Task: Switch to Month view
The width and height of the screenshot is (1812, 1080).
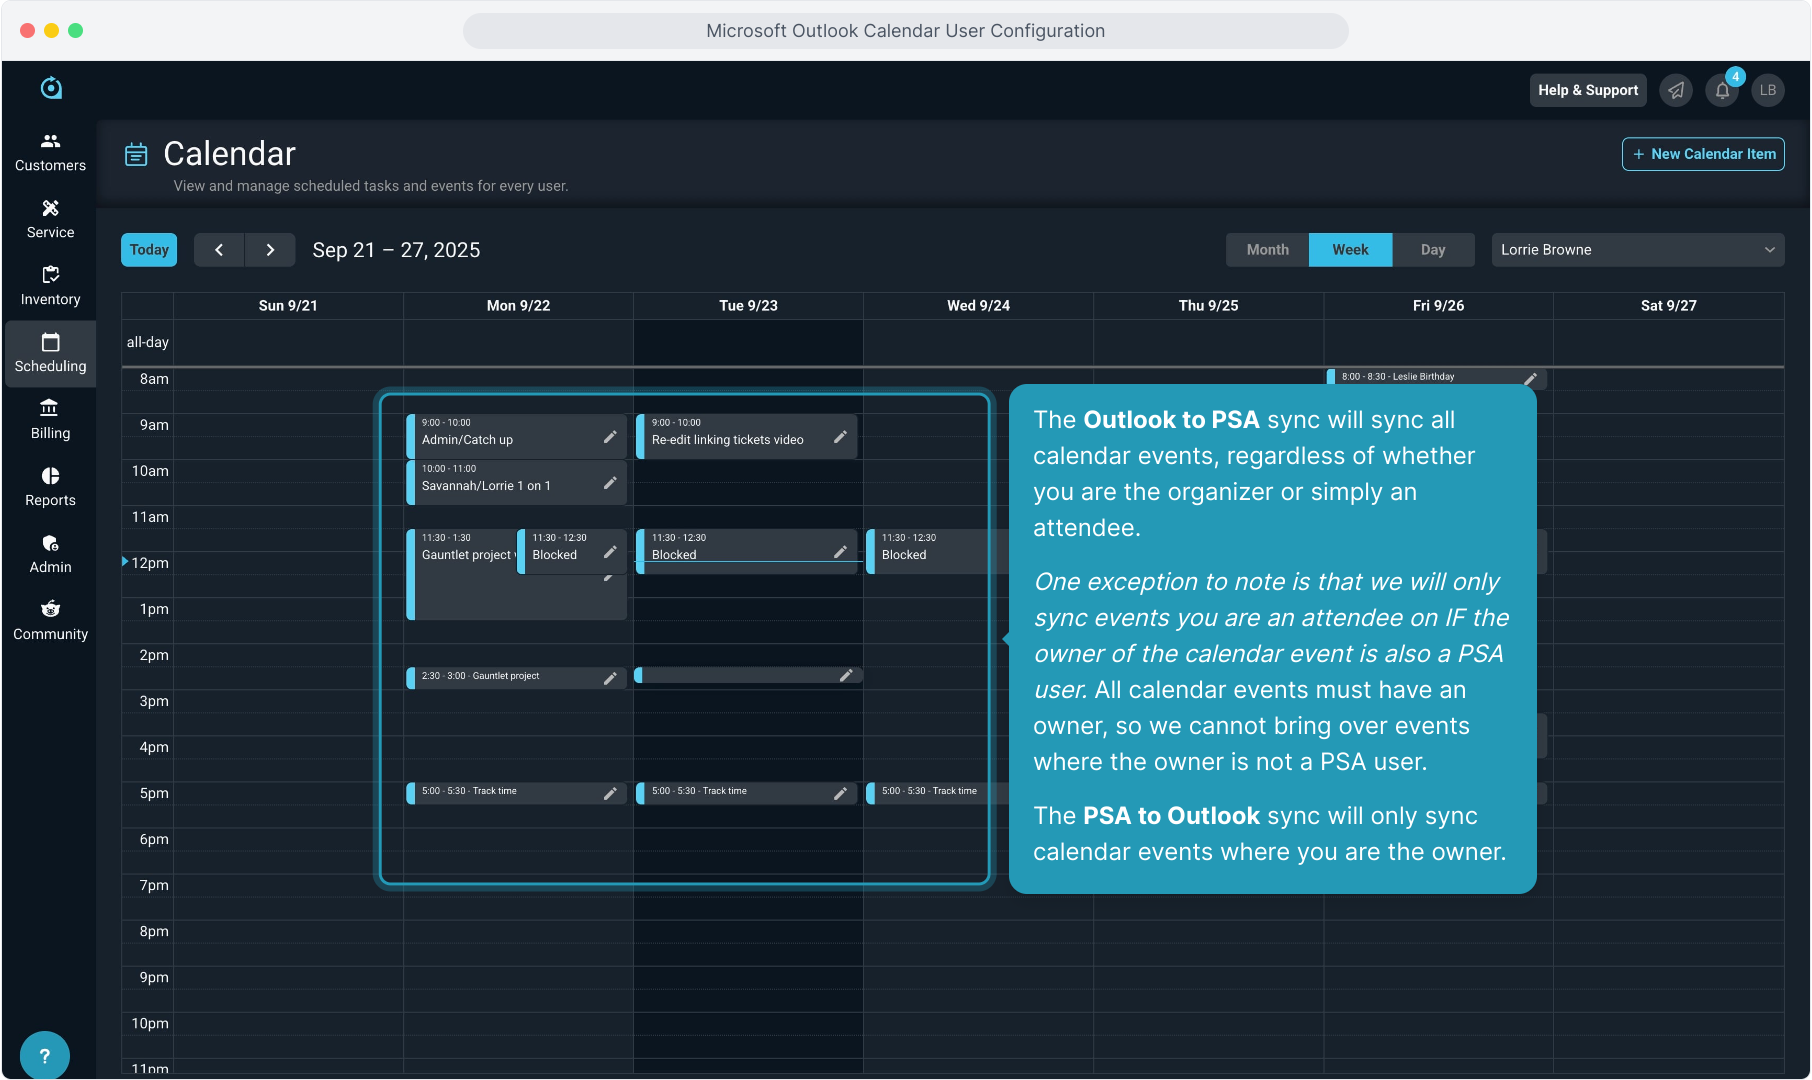Action: [x=1267, y=250]
